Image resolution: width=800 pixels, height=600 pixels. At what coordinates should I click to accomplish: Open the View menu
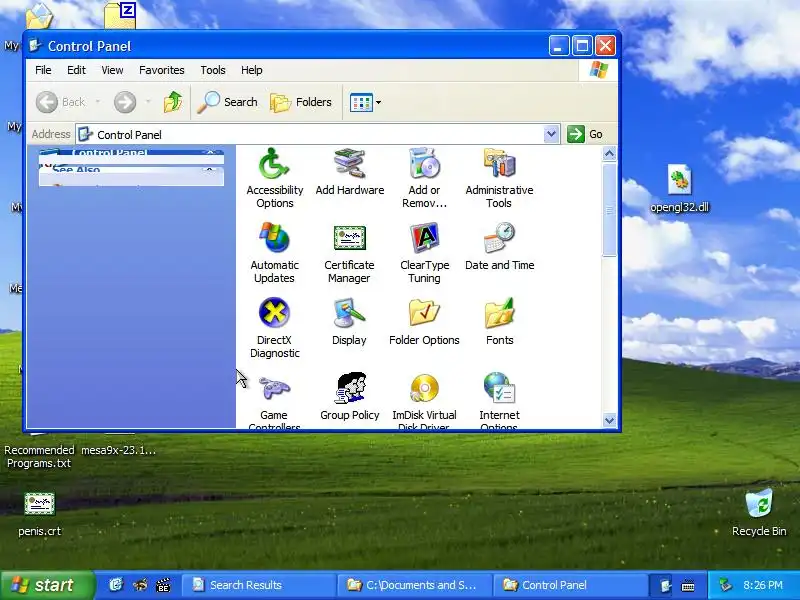click(x=112, y=70)
